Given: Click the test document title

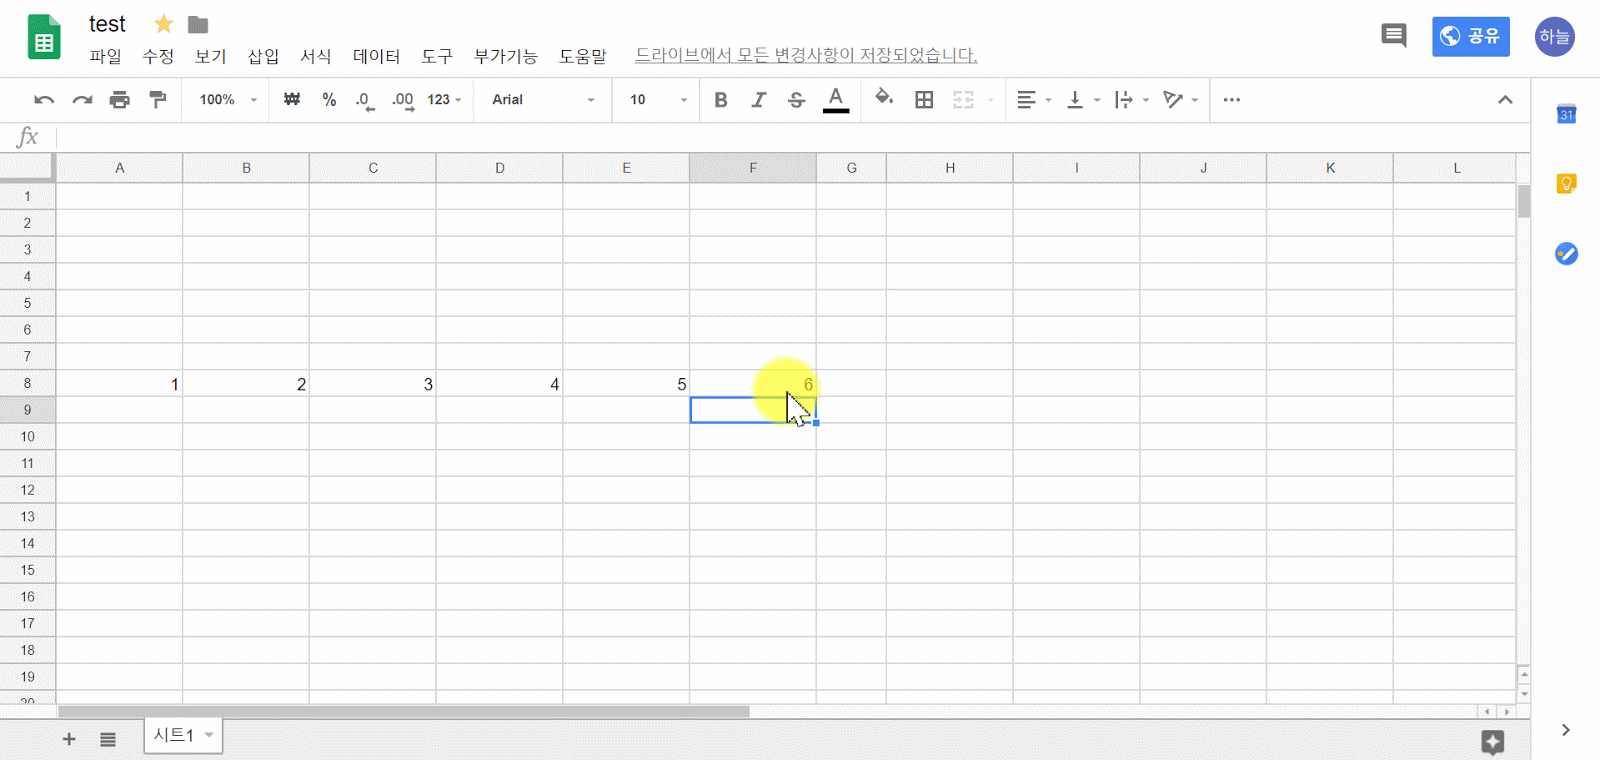Looking at the screenshot, I should point(107,24).
